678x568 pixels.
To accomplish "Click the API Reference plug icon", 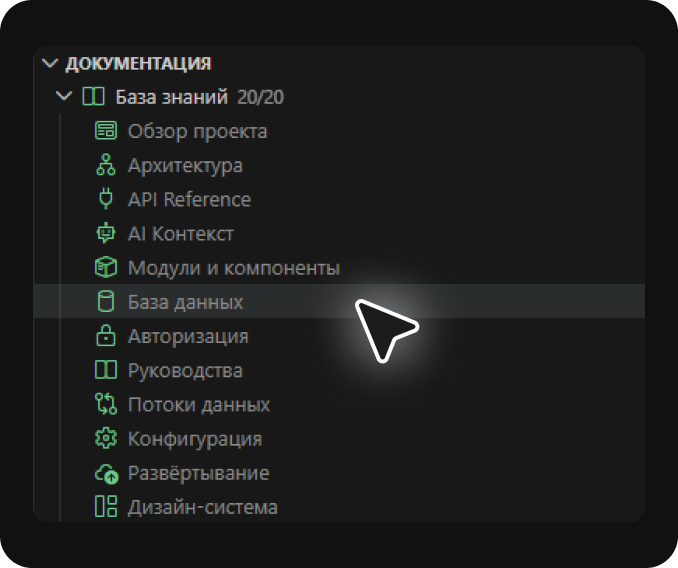I will [105, 199].
